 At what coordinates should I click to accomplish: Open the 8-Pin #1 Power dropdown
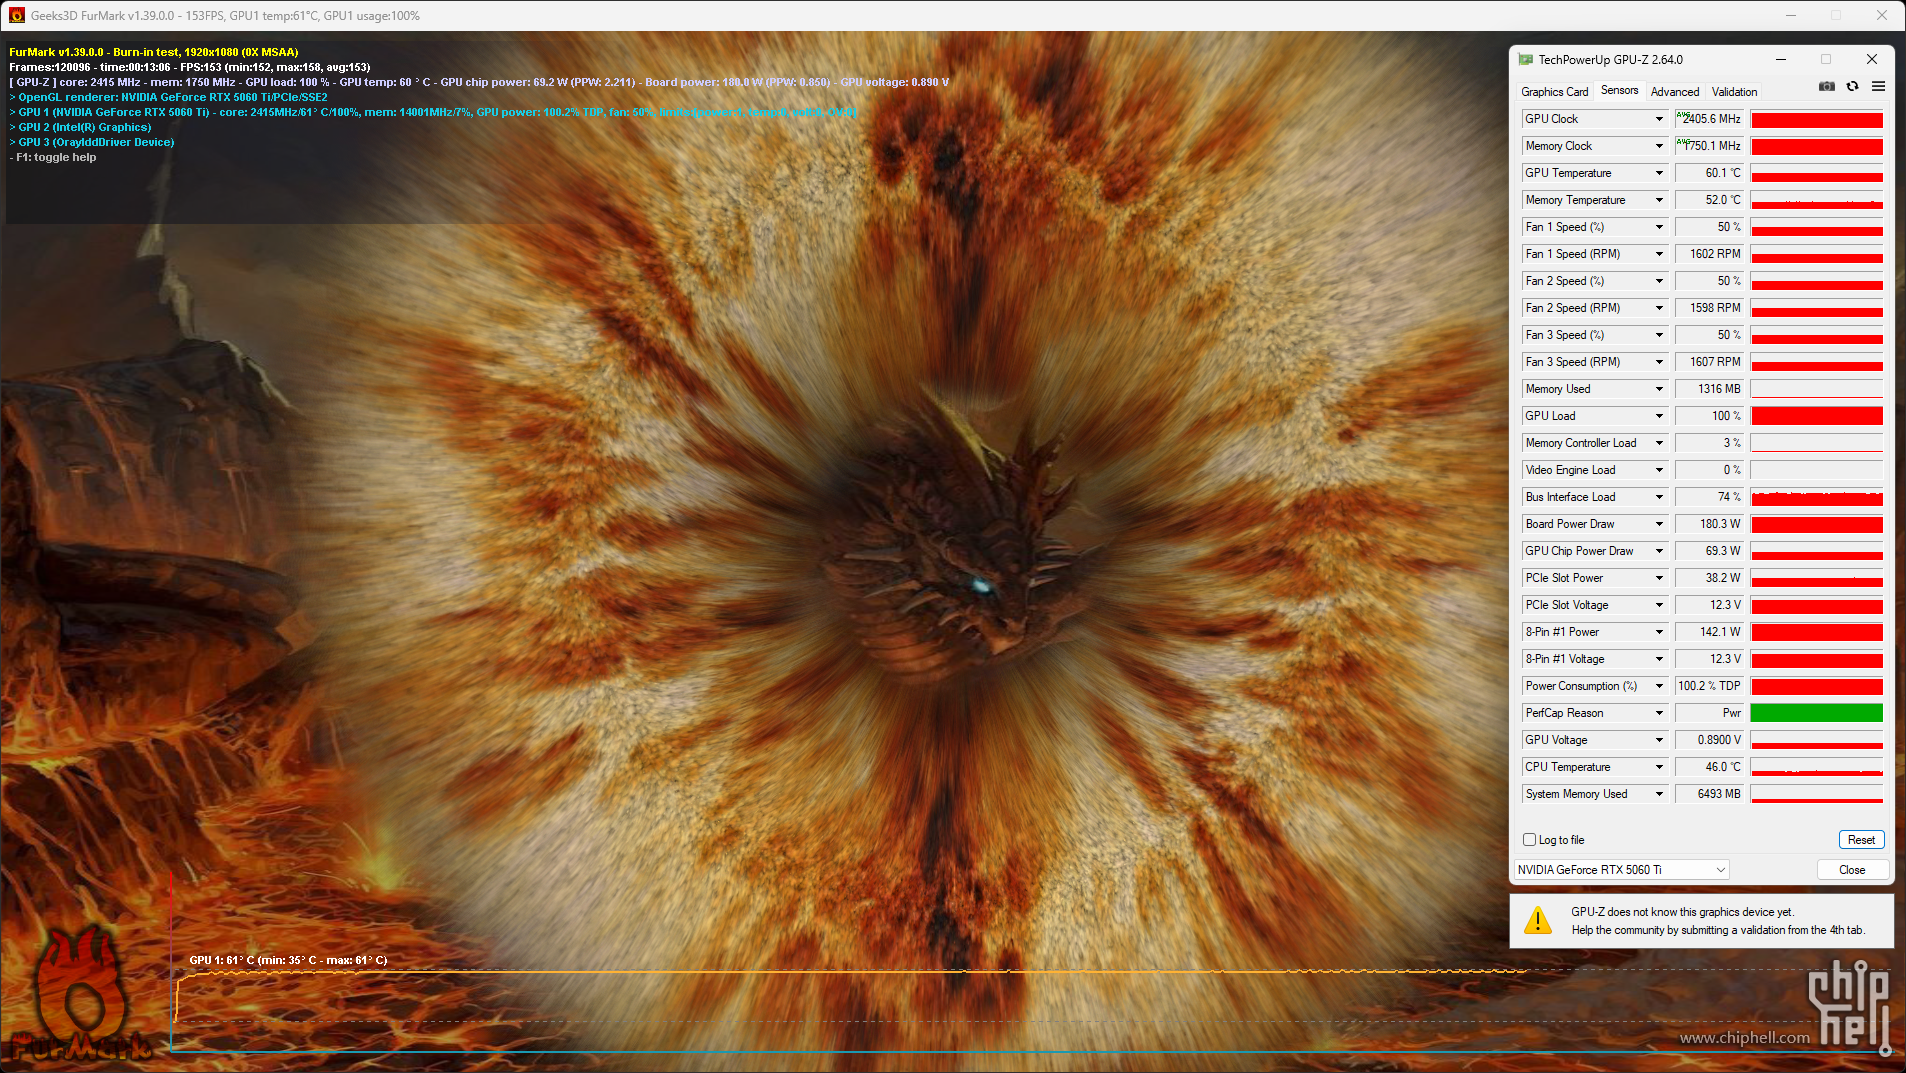click(1659, 632)
